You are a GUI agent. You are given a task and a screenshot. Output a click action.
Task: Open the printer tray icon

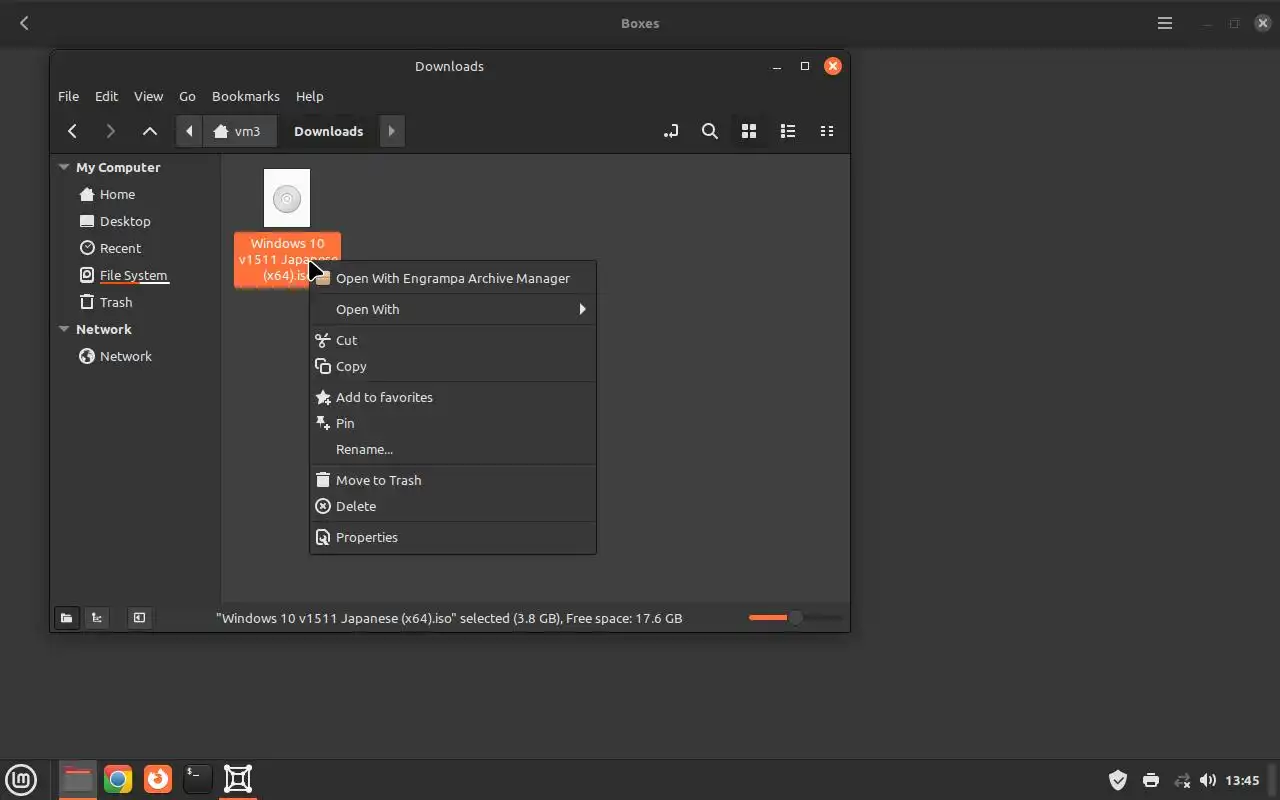pyautogui.click(x=1151, y=780)
